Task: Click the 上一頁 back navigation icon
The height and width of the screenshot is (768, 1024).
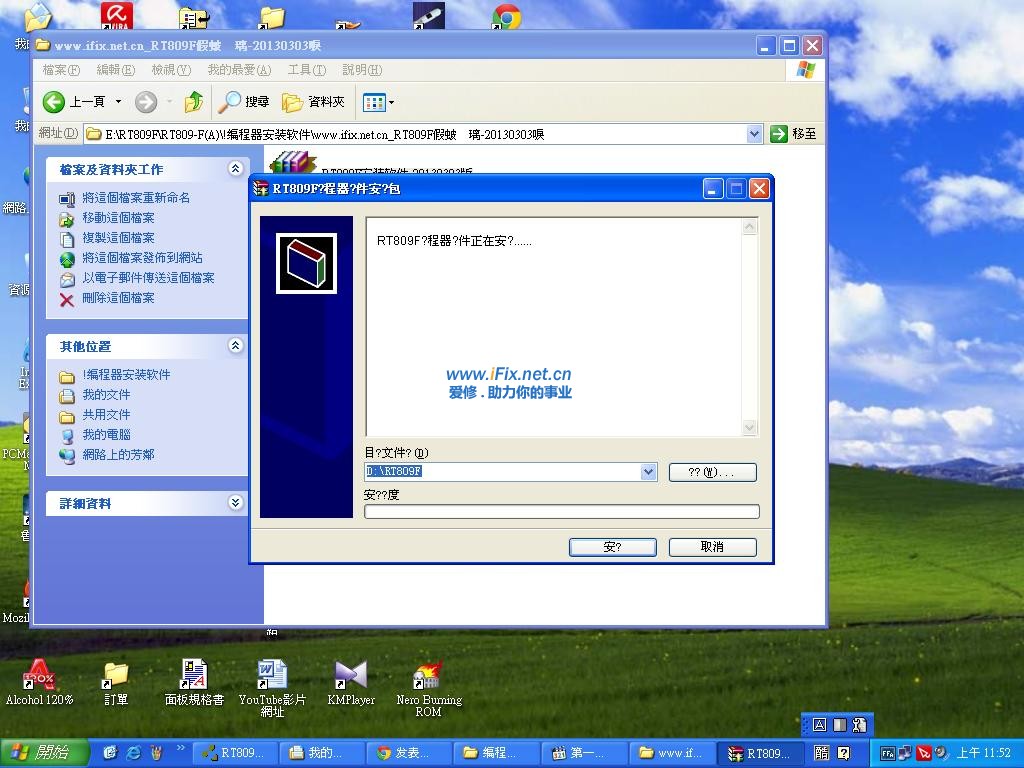Action: tap(53, 101)
